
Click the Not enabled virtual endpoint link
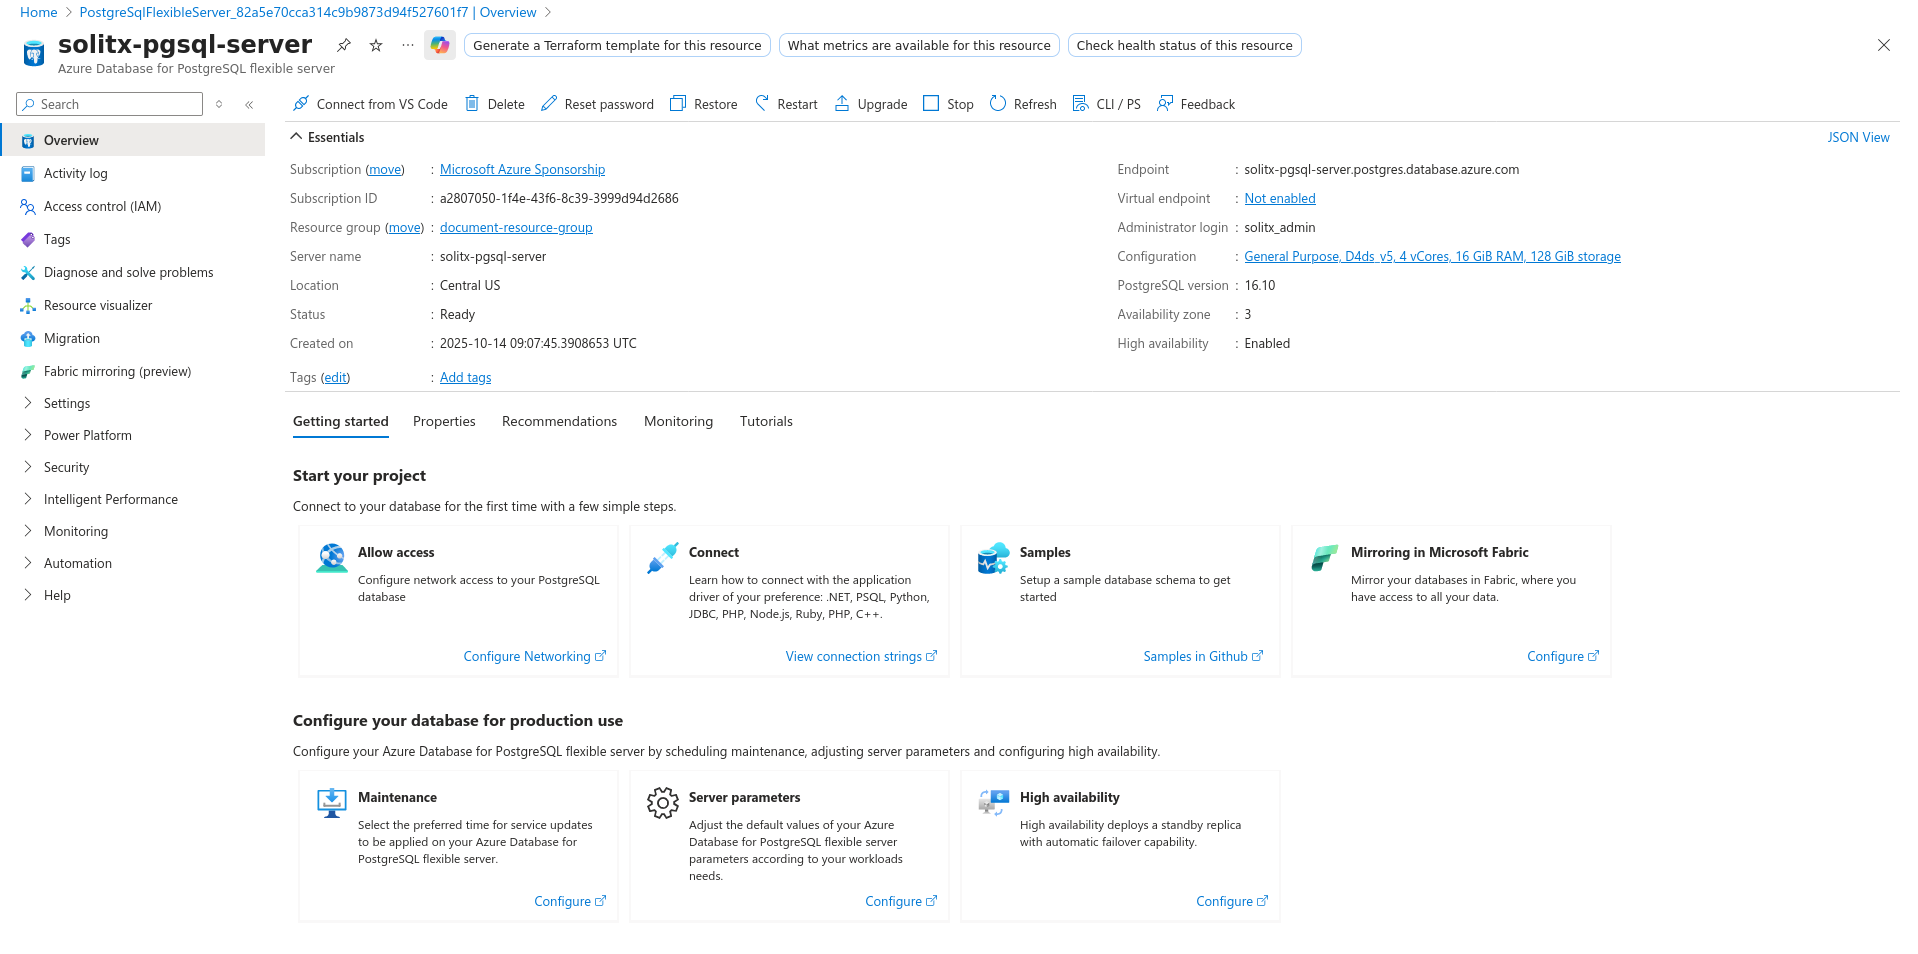pyautogui.click(x=1279, y=198)
